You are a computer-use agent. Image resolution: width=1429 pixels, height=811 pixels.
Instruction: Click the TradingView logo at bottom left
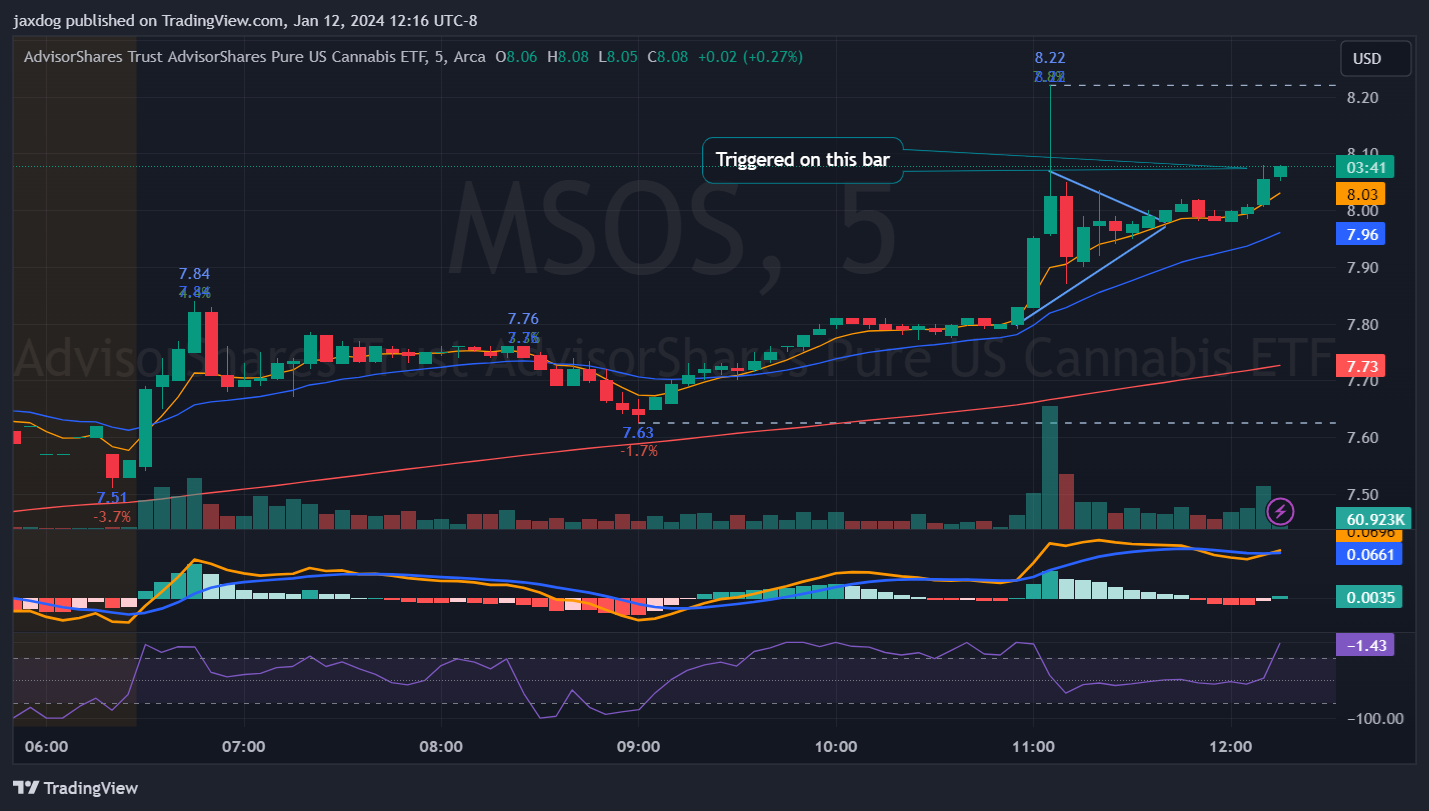point(75,788)
